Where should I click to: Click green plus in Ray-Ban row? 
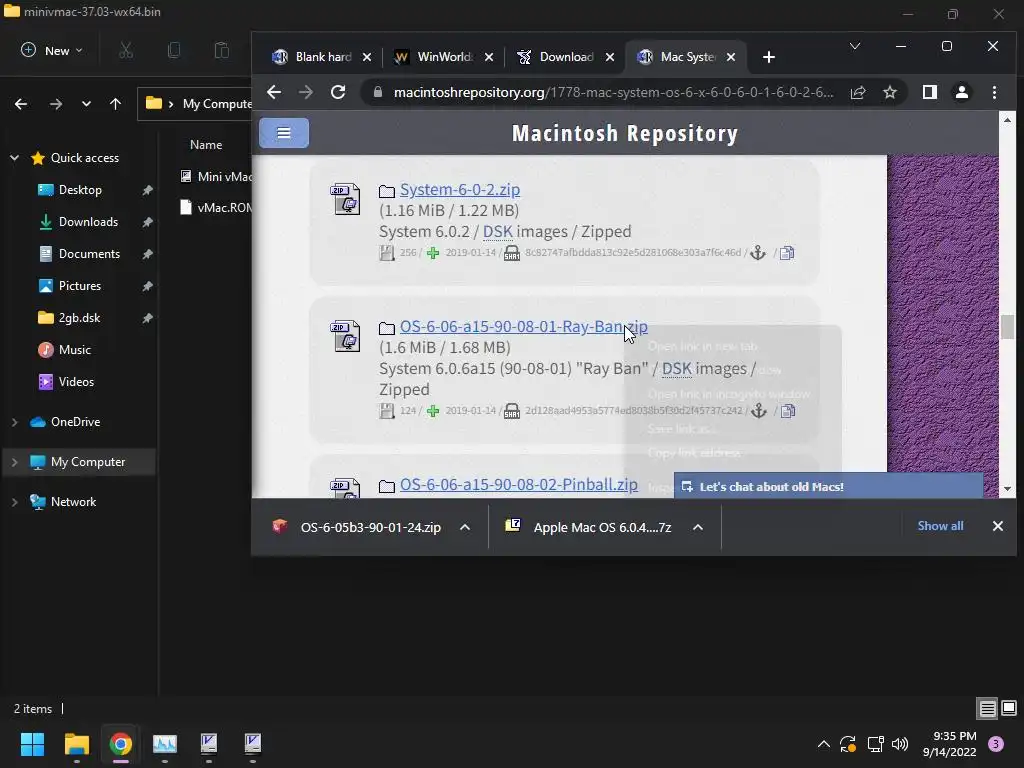[432, 411]
